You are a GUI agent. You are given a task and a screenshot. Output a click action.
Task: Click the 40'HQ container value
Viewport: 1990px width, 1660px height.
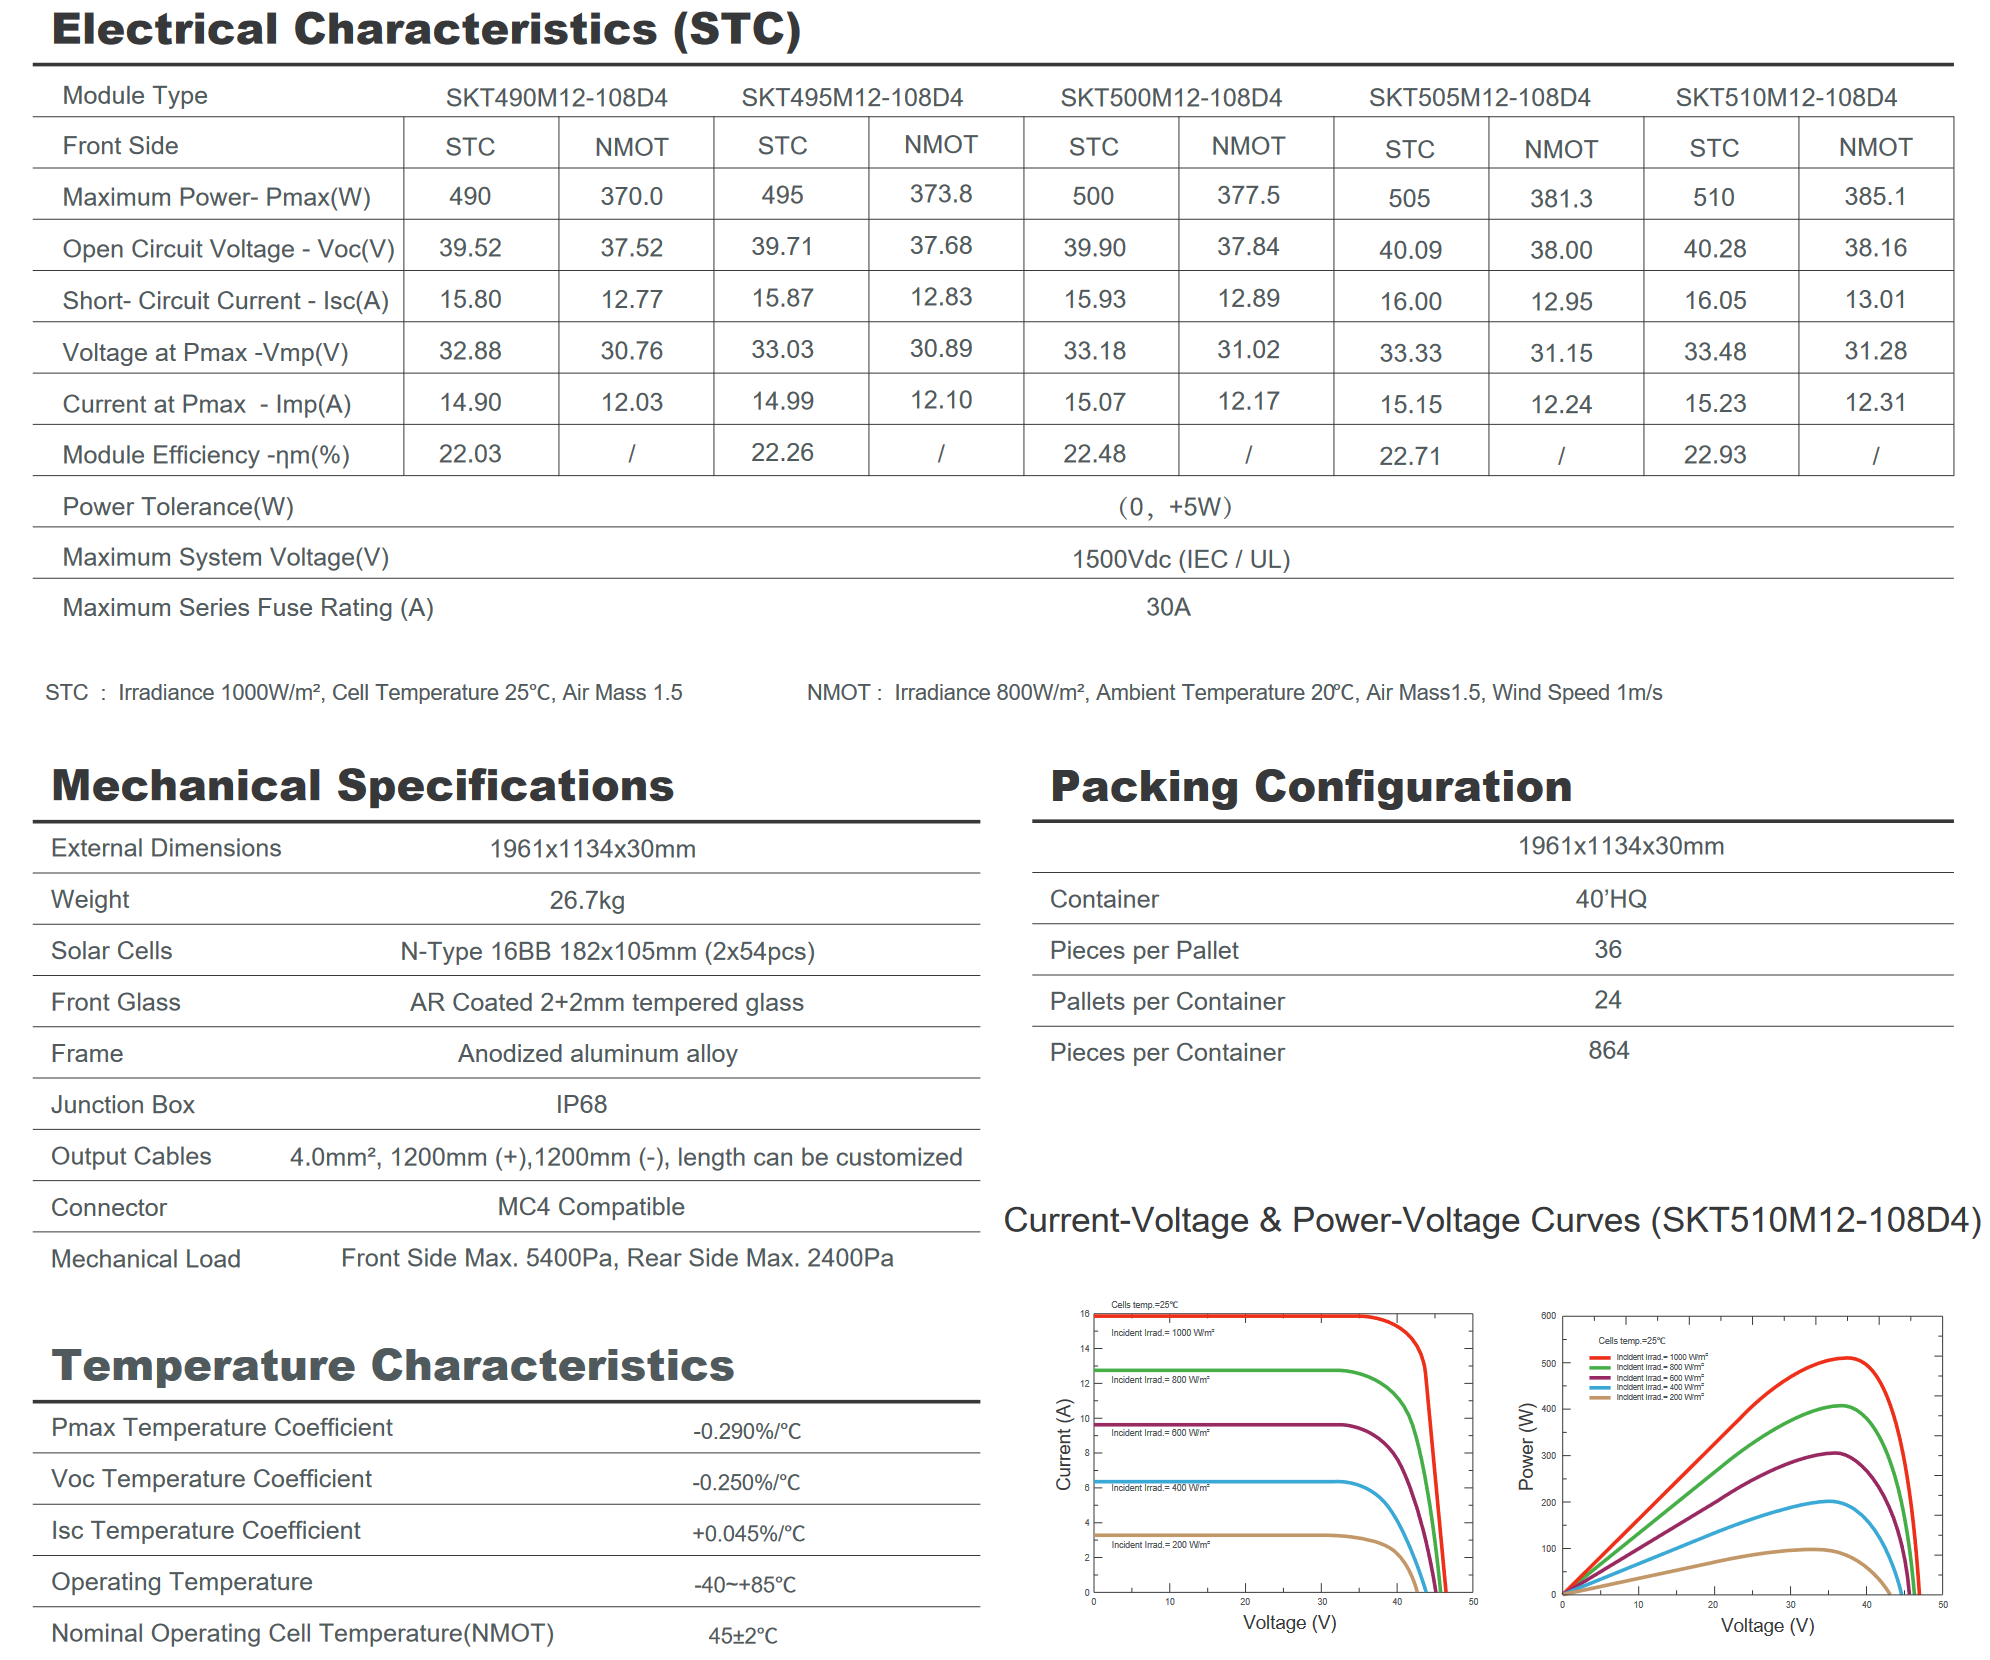coord(1610,899)
